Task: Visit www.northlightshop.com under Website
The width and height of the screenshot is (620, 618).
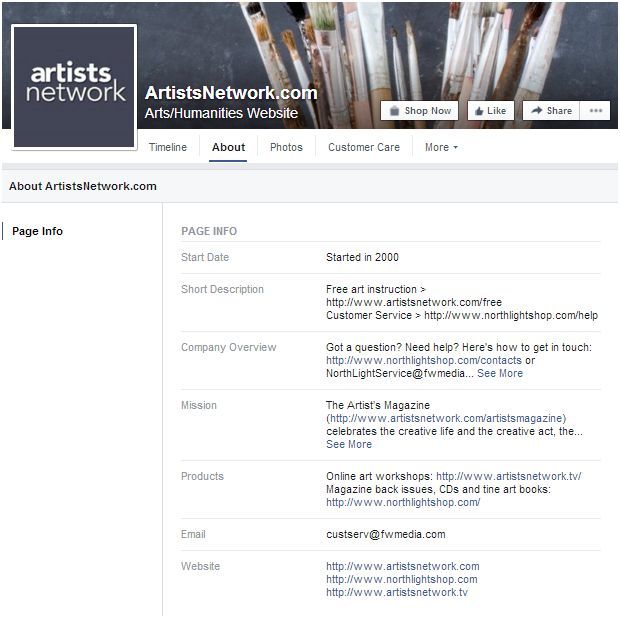Action: [x=401, y=579]
